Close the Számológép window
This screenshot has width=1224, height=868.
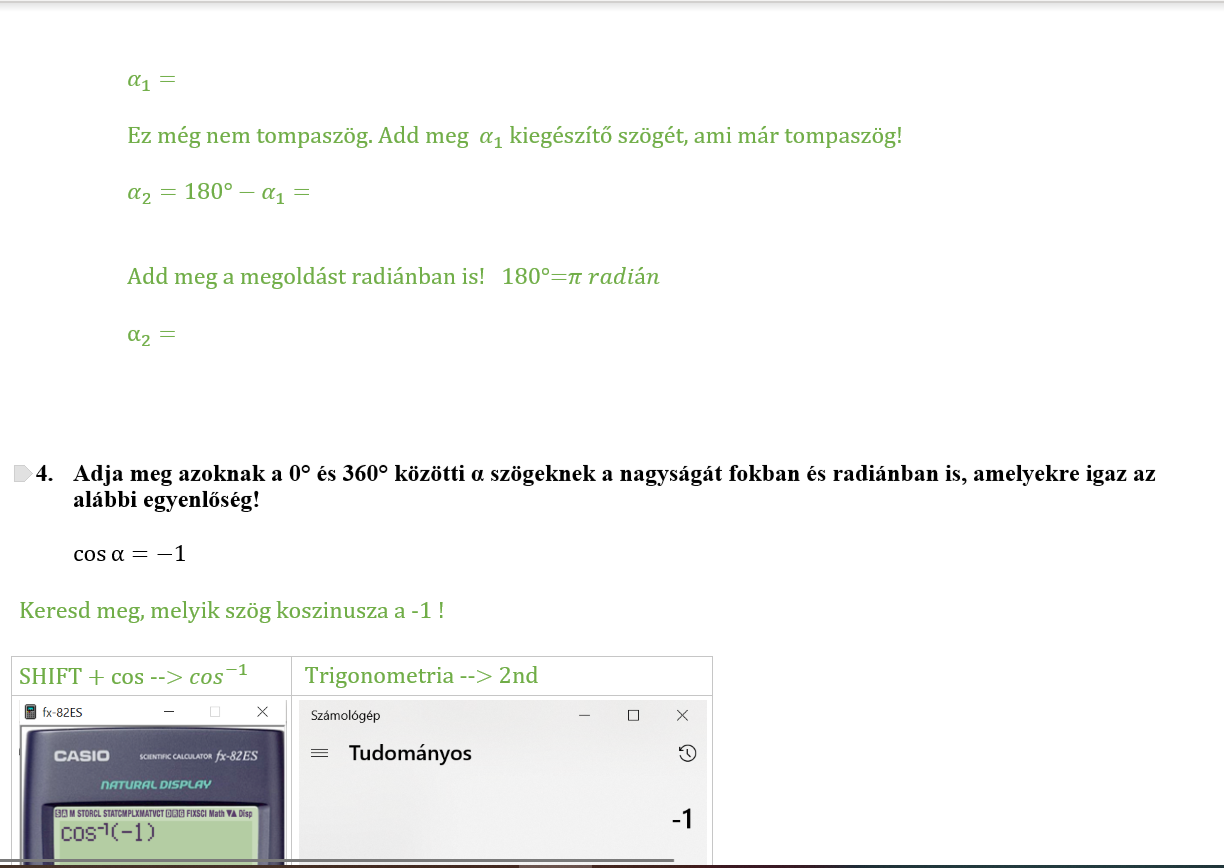click(682, 715)
